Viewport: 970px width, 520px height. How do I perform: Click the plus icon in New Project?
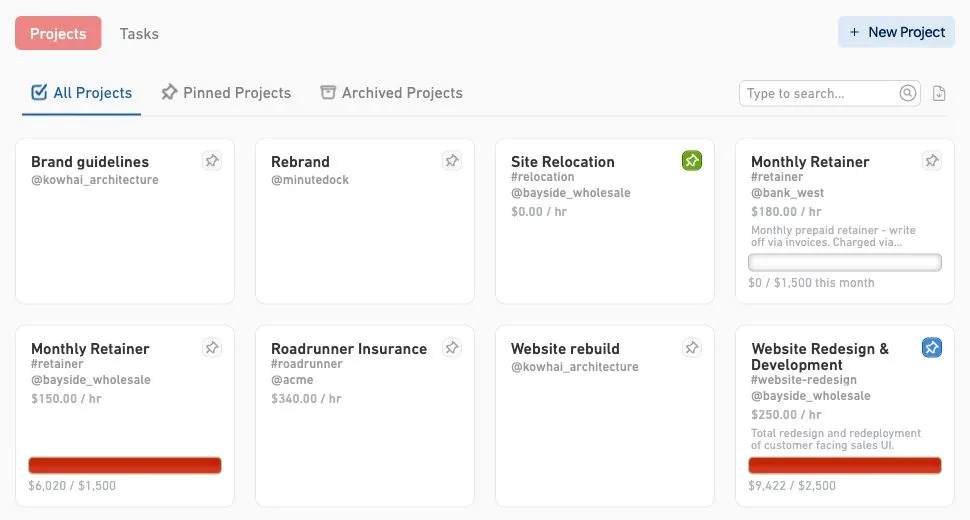pyautogui.click(x=854, y=32)
